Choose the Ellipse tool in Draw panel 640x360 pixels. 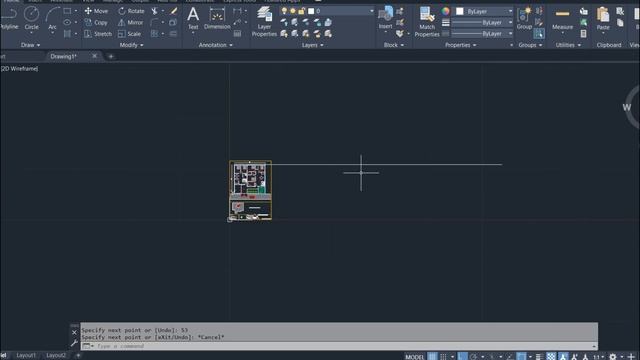tap(67, 22)
